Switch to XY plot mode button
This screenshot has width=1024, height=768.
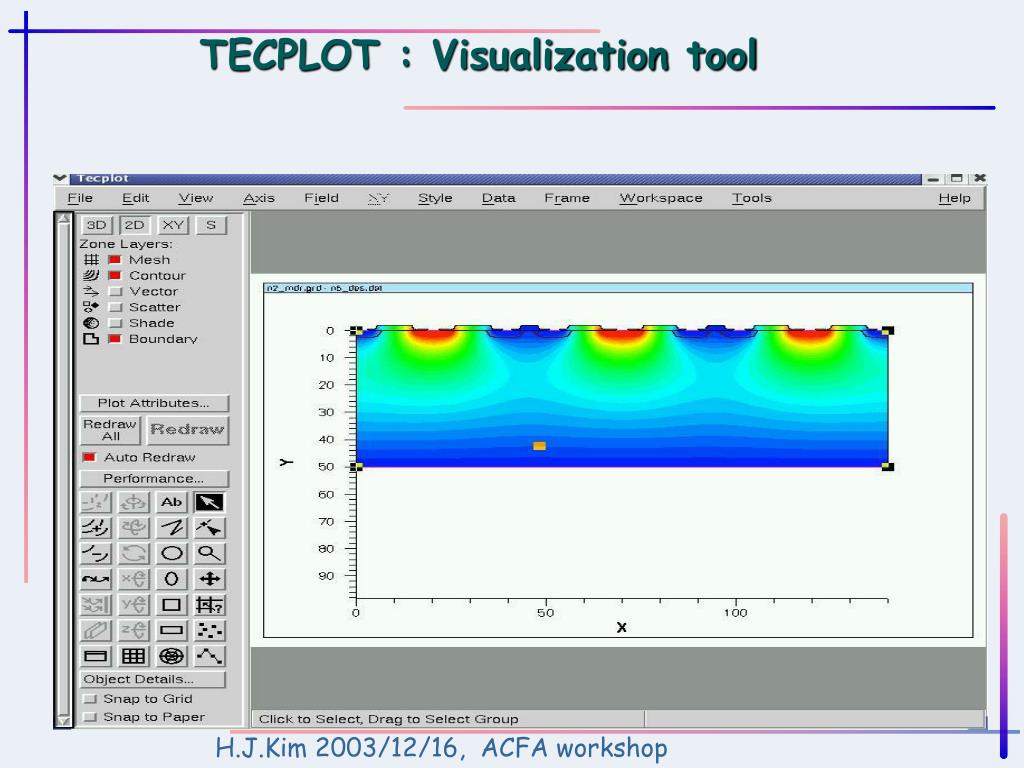point(172,225)
